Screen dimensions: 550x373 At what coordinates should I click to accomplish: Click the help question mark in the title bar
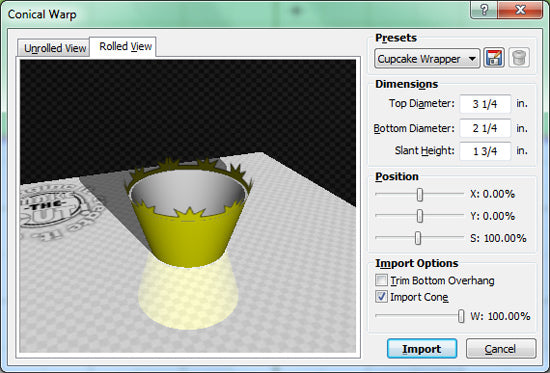click(484, 10)
